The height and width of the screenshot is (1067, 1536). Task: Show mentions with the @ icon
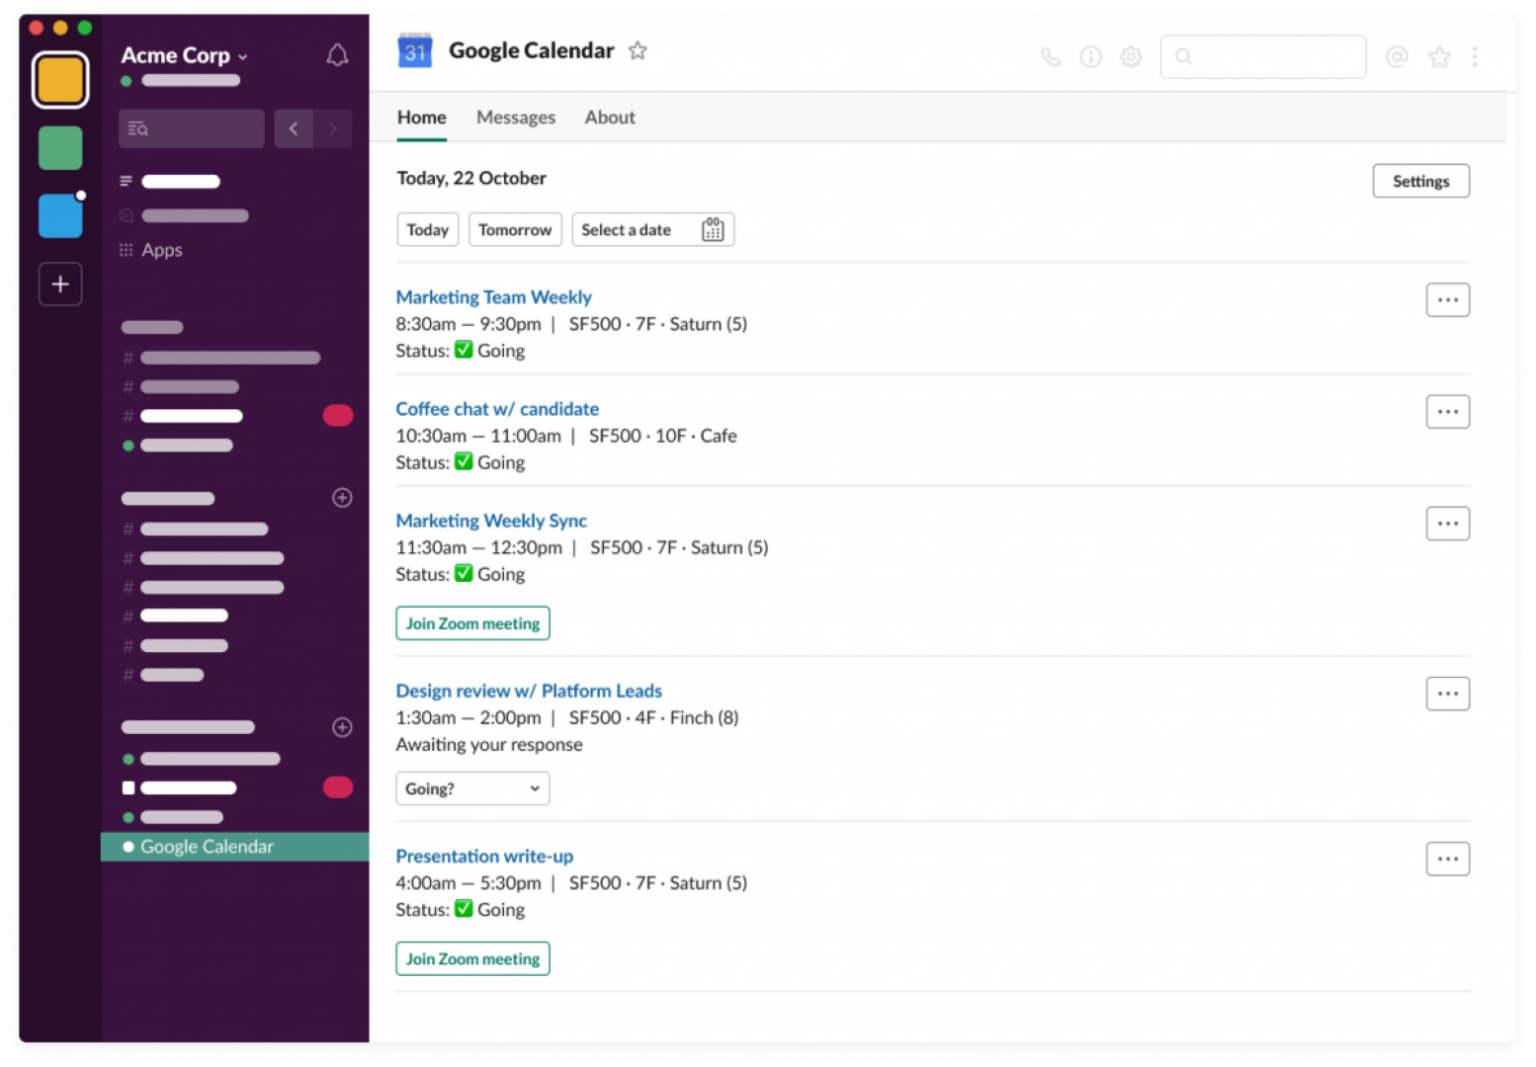[1397, 57]
